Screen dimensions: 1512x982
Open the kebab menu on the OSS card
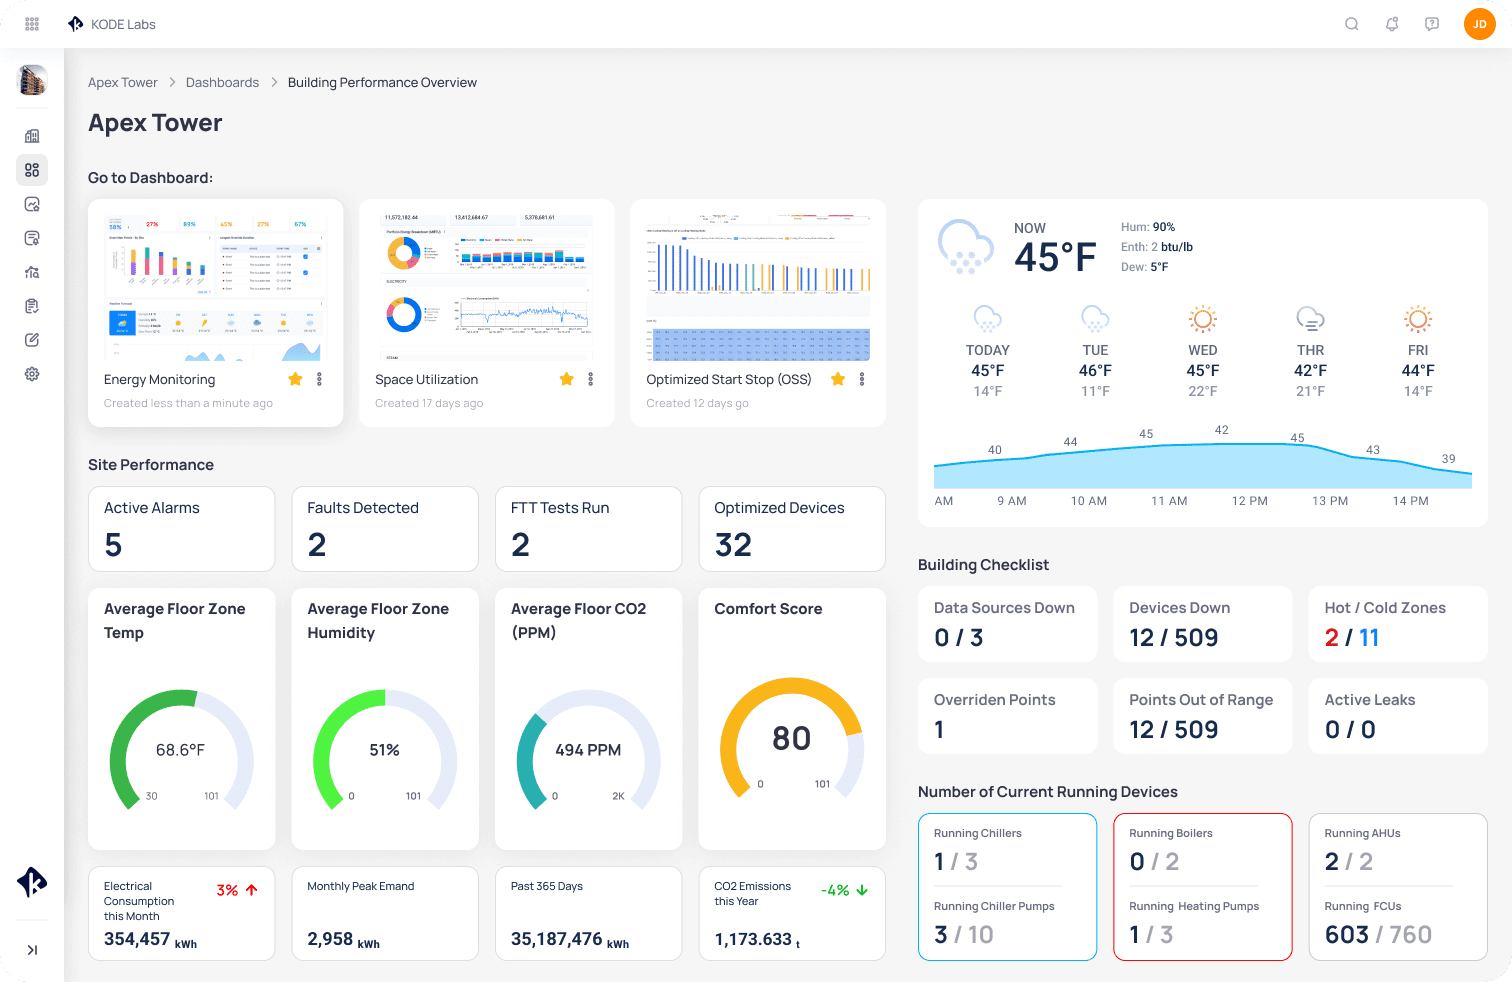pyautogui.click(x=862, y=379)
